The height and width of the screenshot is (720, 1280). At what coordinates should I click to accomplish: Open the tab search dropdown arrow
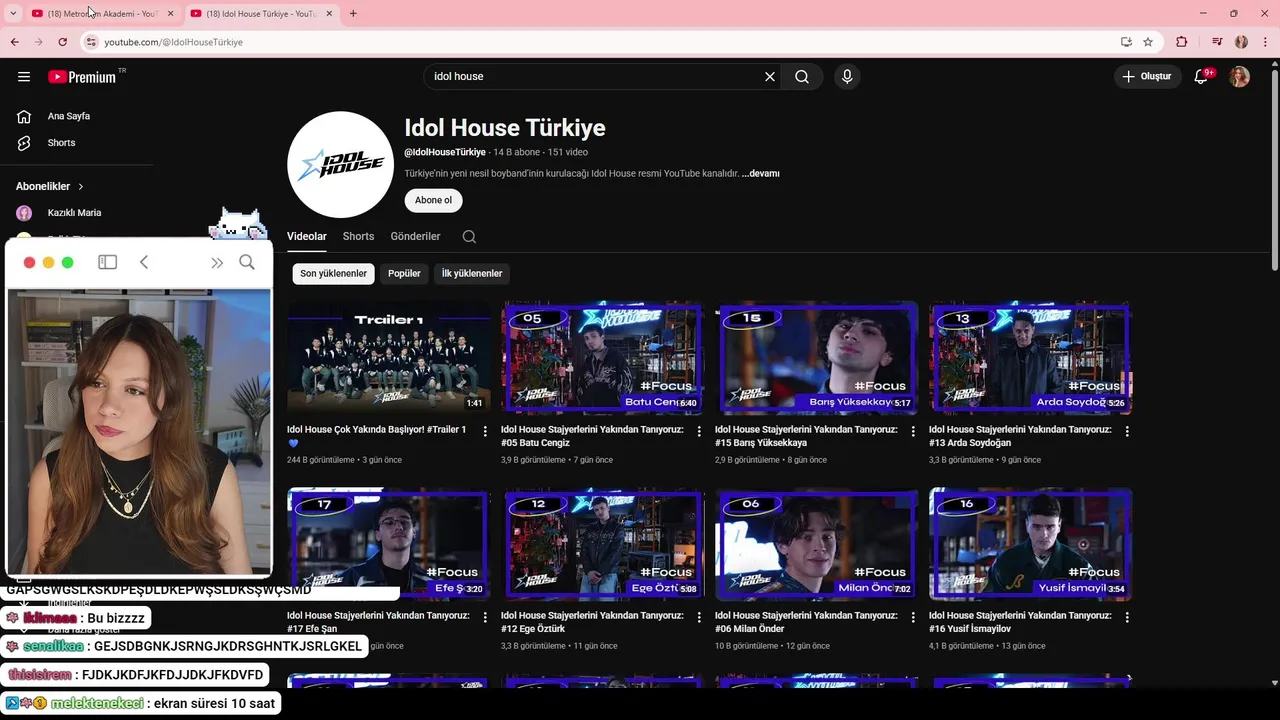(13, 14)
